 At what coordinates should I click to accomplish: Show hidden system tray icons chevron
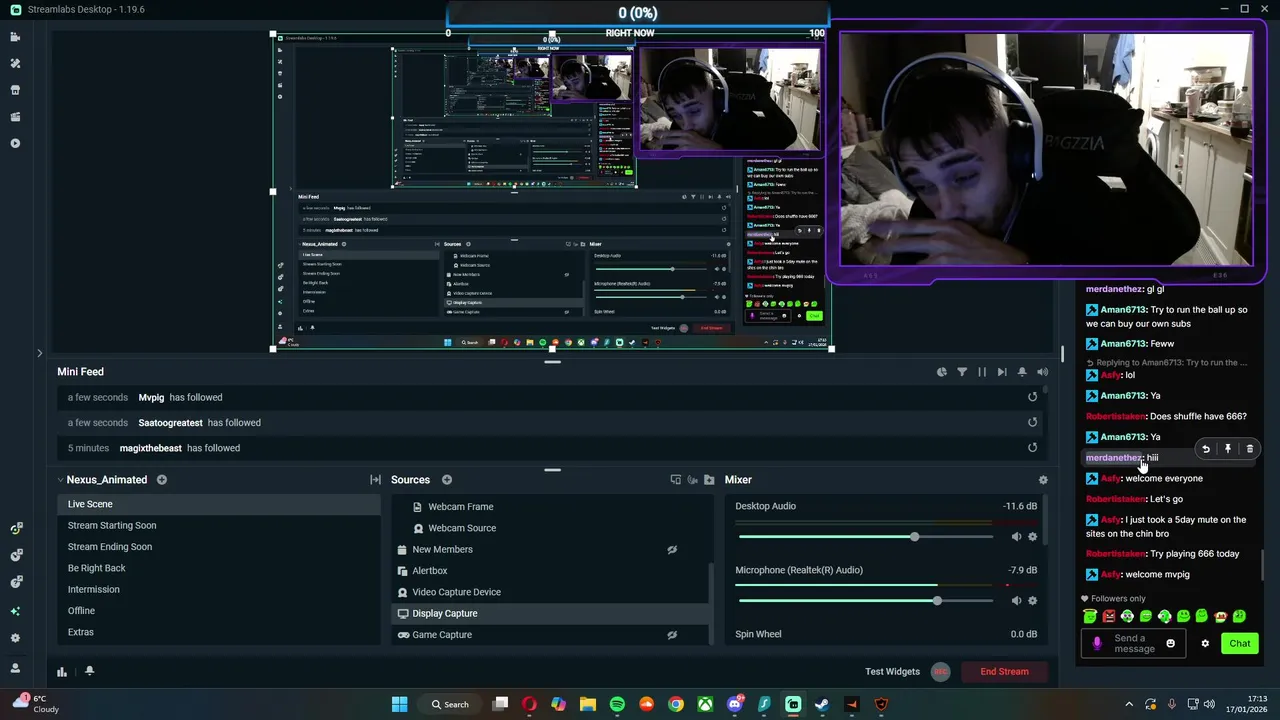click(1129, 704)
